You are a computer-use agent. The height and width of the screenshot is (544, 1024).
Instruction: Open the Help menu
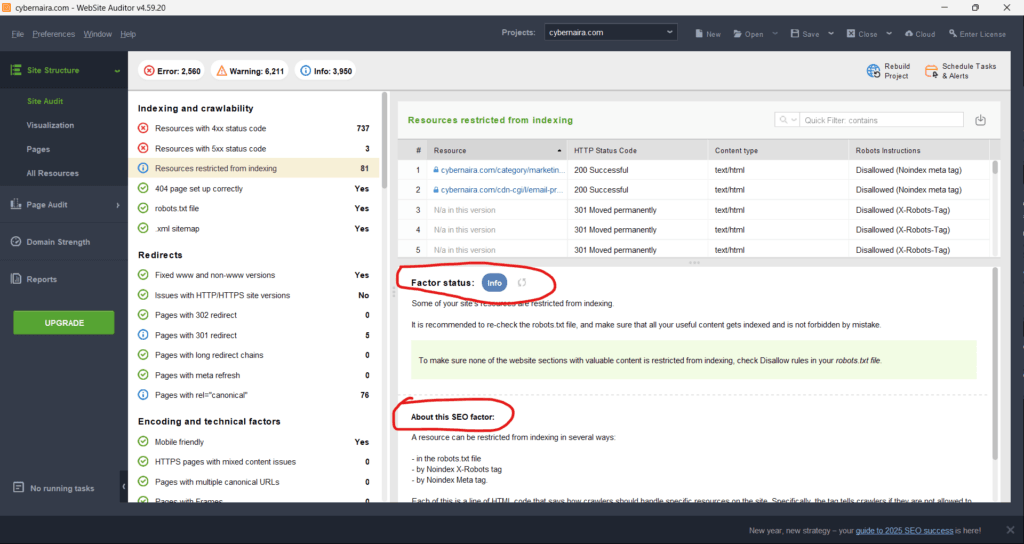[x=128, y=34]
